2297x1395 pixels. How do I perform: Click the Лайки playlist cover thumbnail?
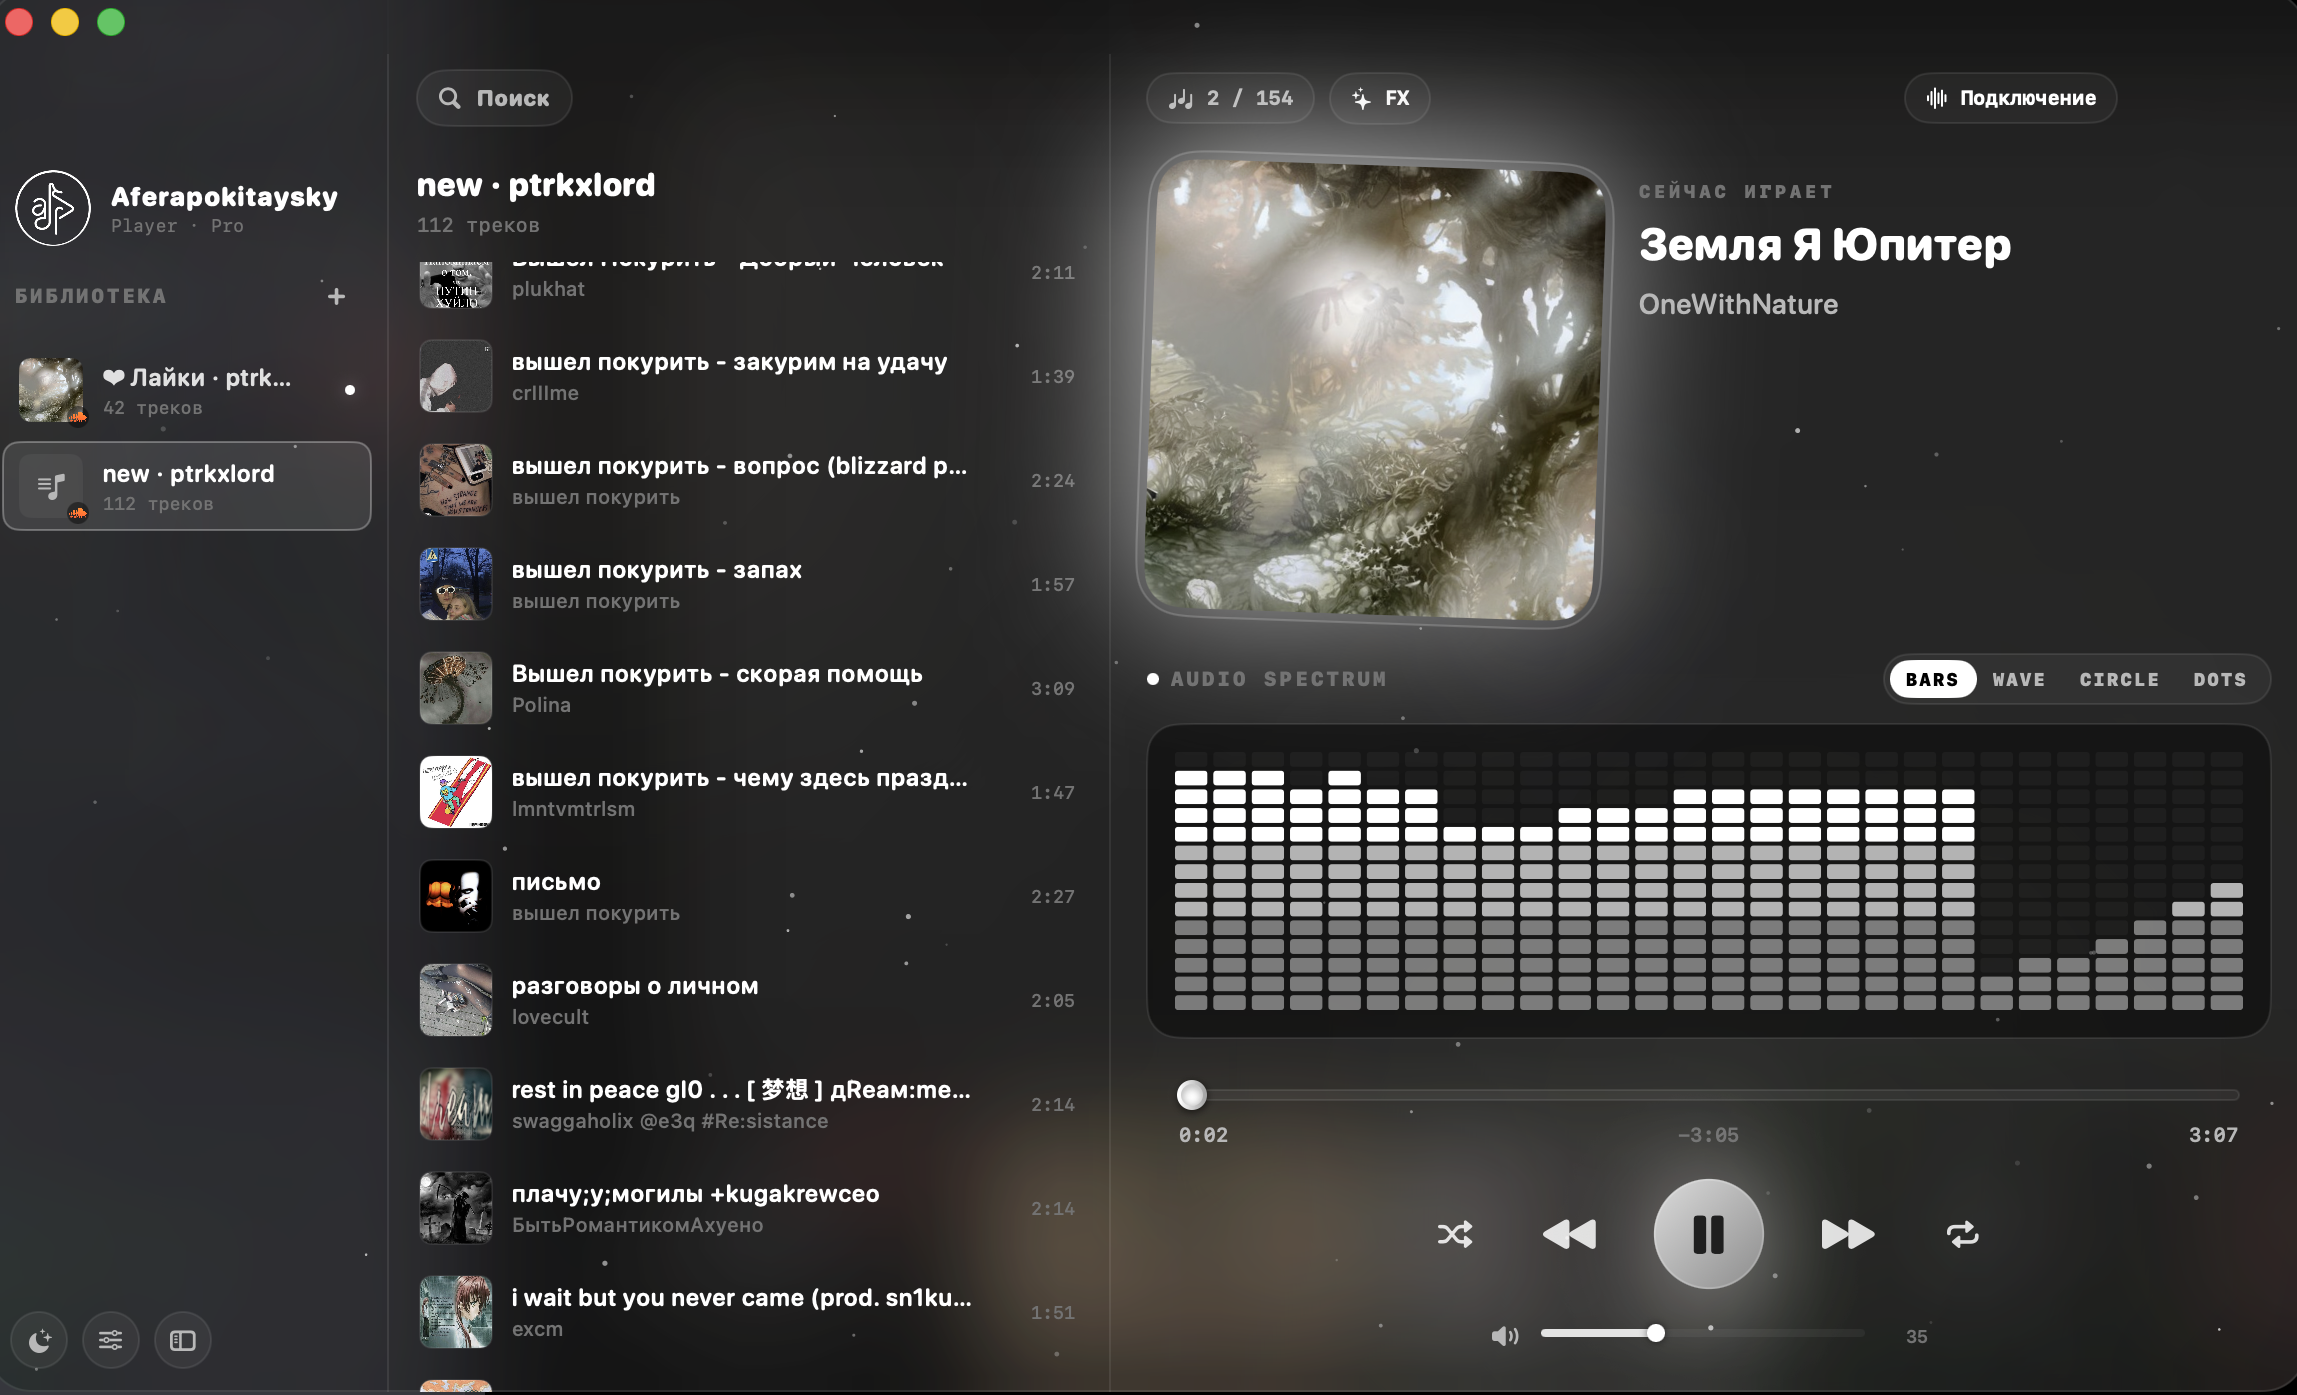coord(51,390)
